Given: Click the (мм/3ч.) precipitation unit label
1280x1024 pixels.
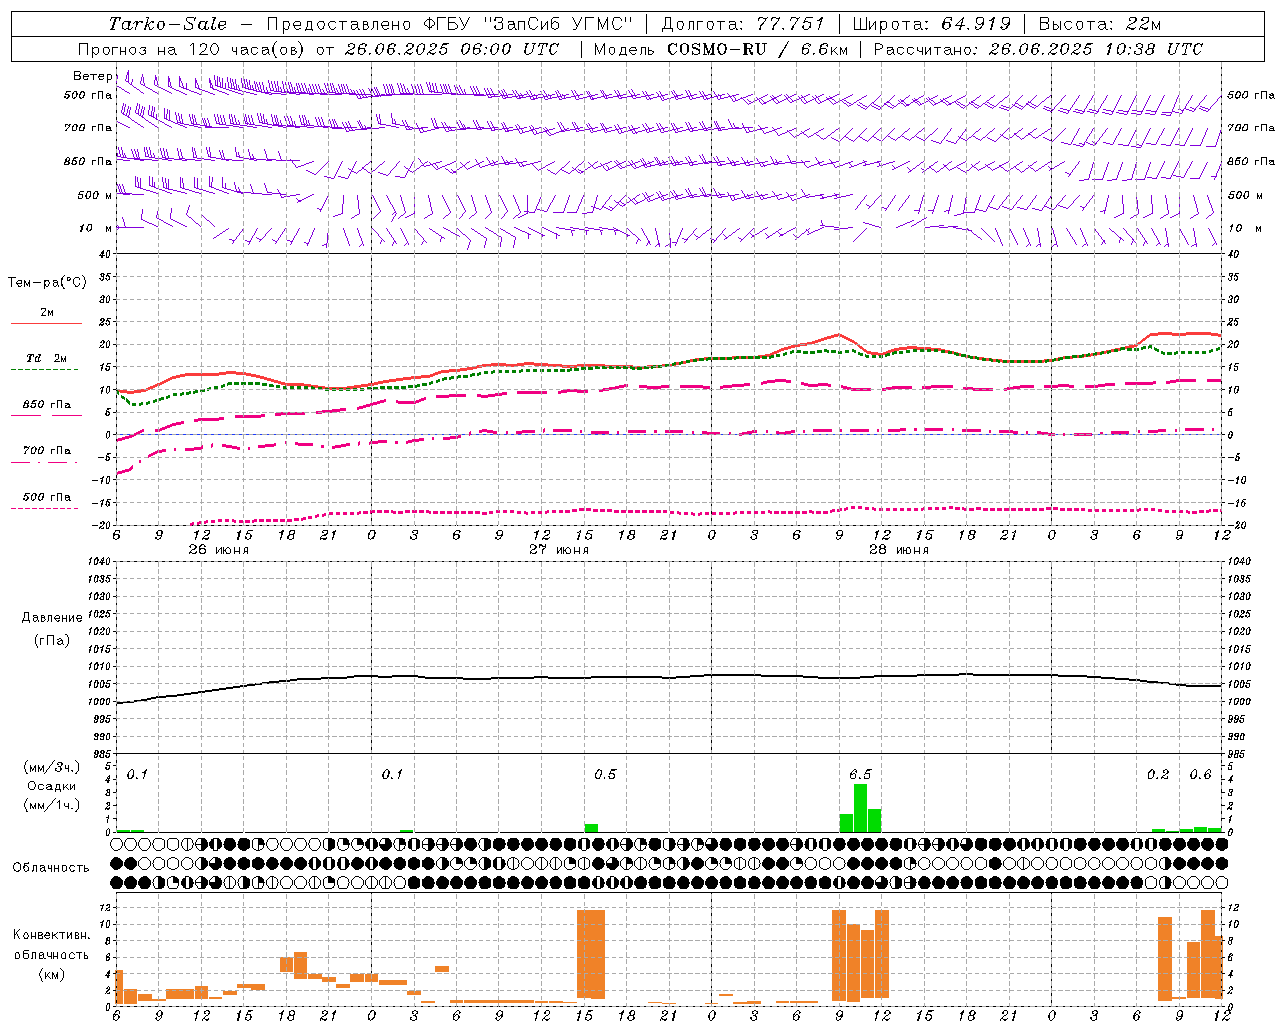Looking at the screenshot, I should (52, 767).
